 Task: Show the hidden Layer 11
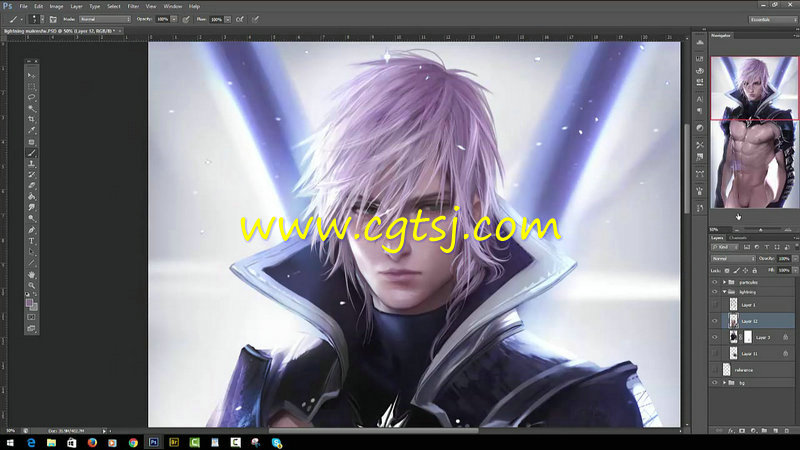click(715, 354)
